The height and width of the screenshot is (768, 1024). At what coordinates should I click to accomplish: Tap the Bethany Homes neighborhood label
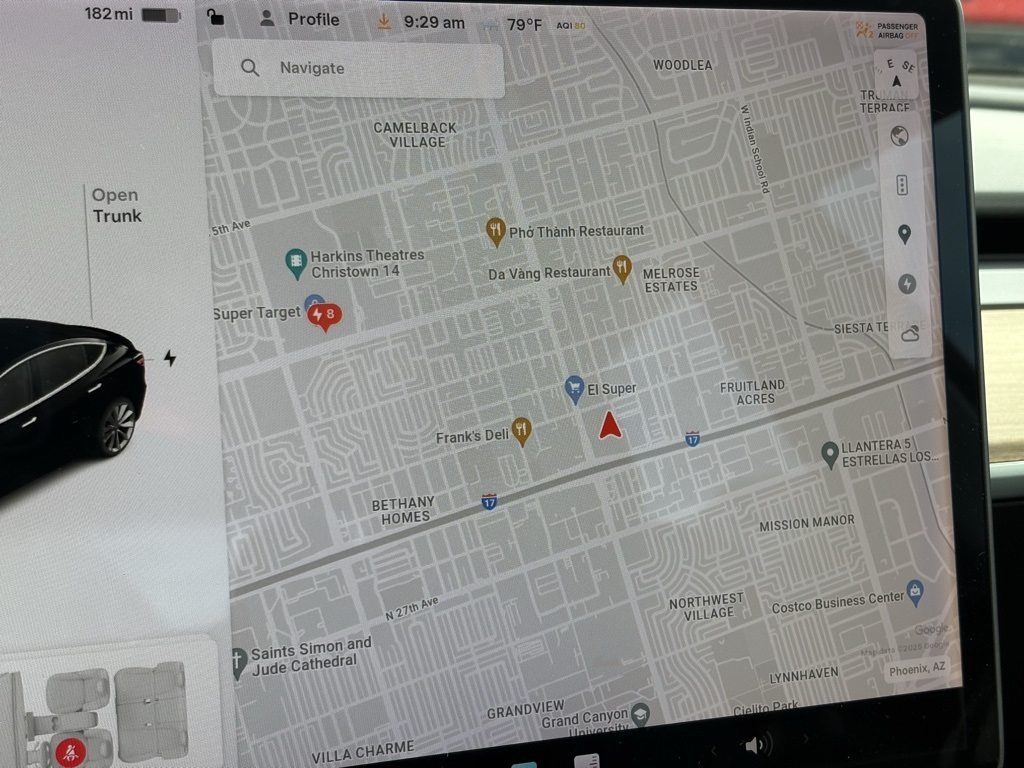(x=404, y=510)
